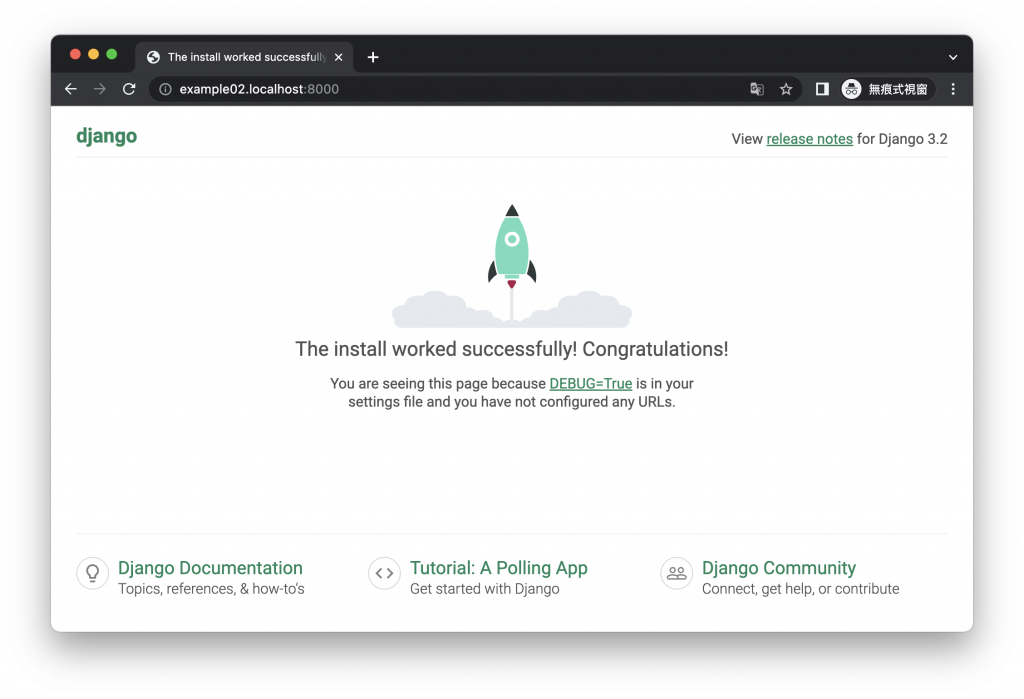Close the 'The install worked successfully' tab
This screenshot has height=699, width=1024.
pos(338,57)
